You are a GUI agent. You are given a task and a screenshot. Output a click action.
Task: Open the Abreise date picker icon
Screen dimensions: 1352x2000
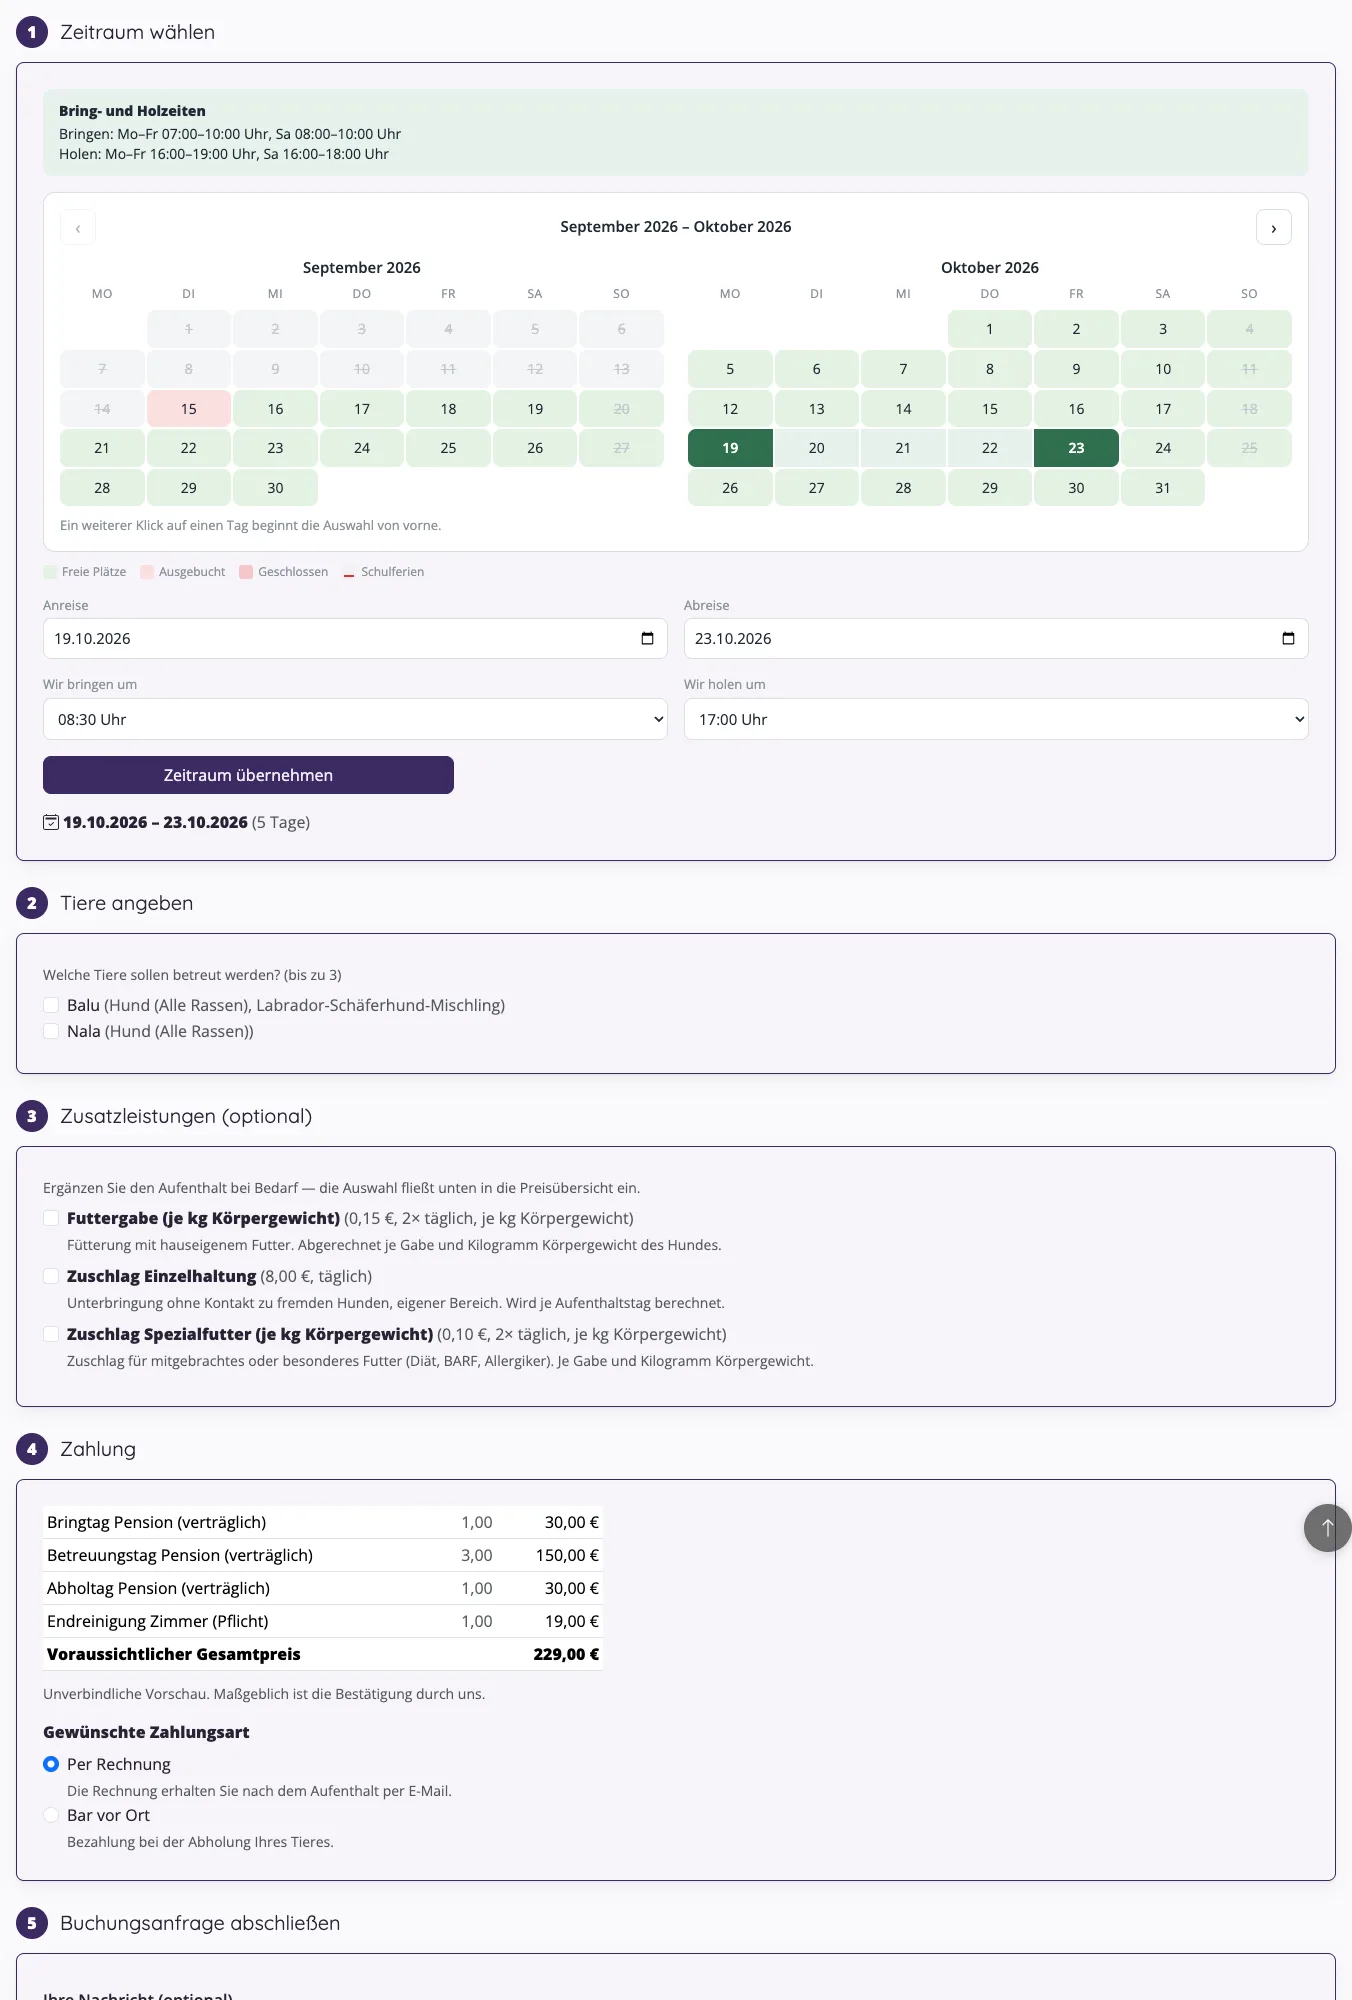1288,639
